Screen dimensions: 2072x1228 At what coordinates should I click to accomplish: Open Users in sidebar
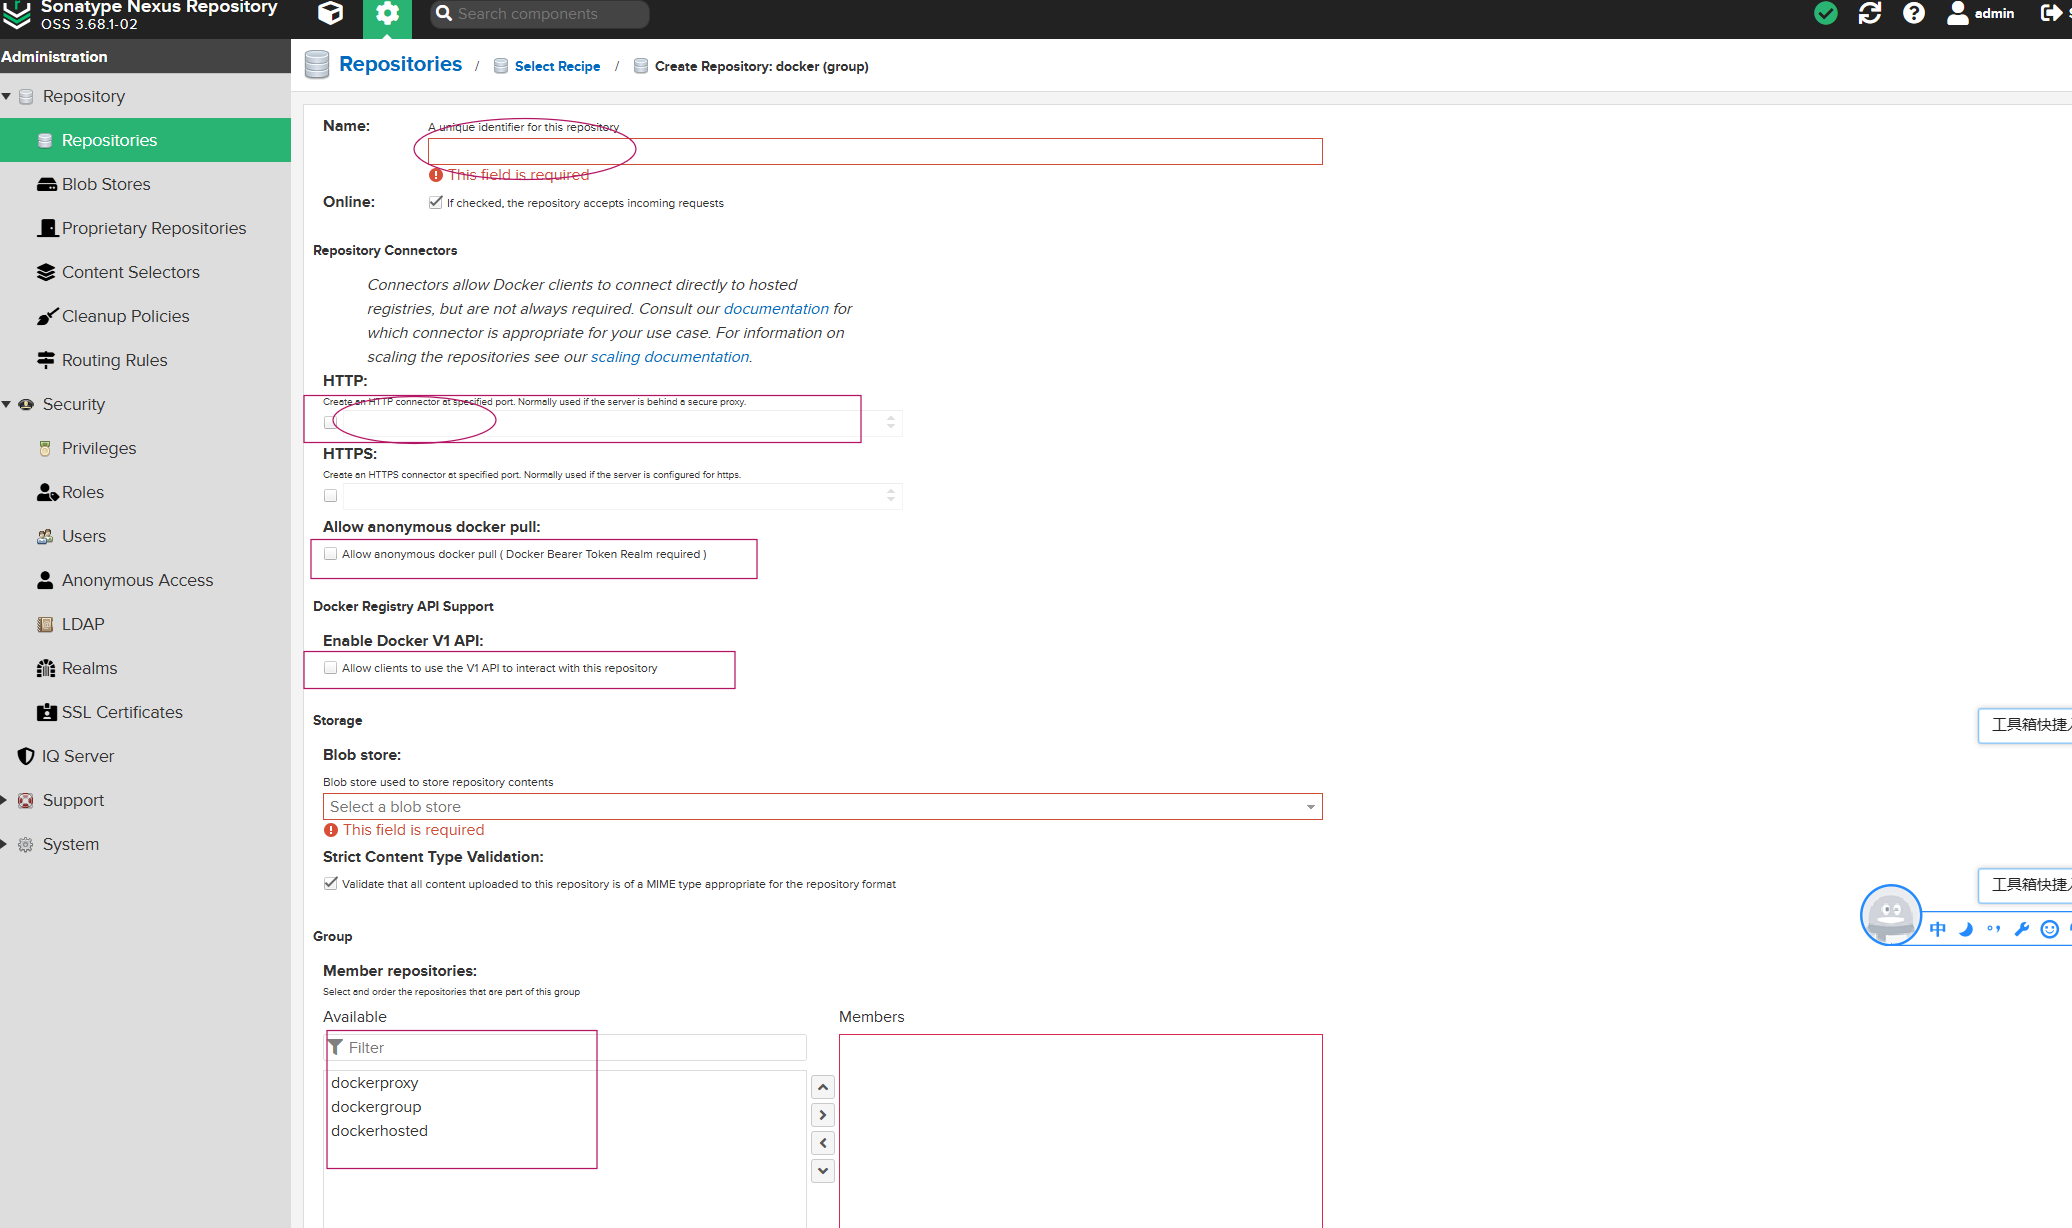[145, 536]
